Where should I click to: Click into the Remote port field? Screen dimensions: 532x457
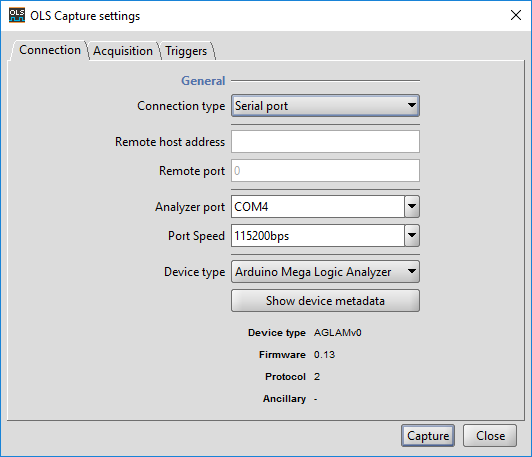325,171
